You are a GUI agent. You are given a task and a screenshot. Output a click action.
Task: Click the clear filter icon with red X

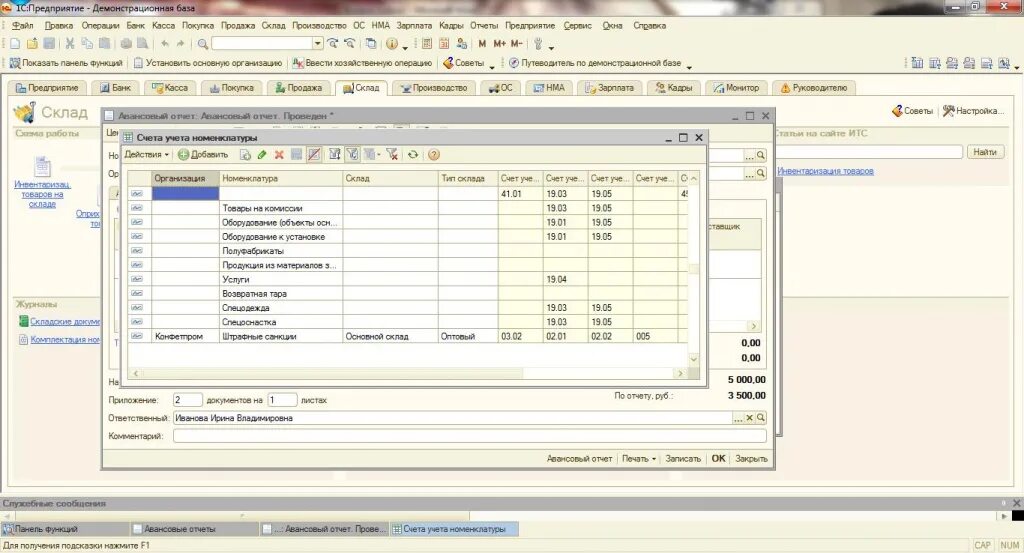click(x=392, y=155)
